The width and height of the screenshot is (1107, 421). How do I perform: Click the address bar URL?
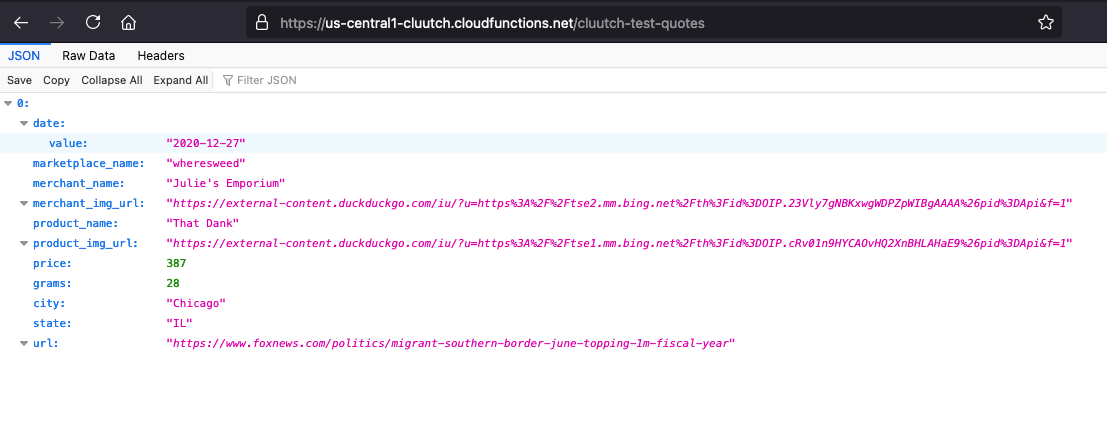coord(492,23)
